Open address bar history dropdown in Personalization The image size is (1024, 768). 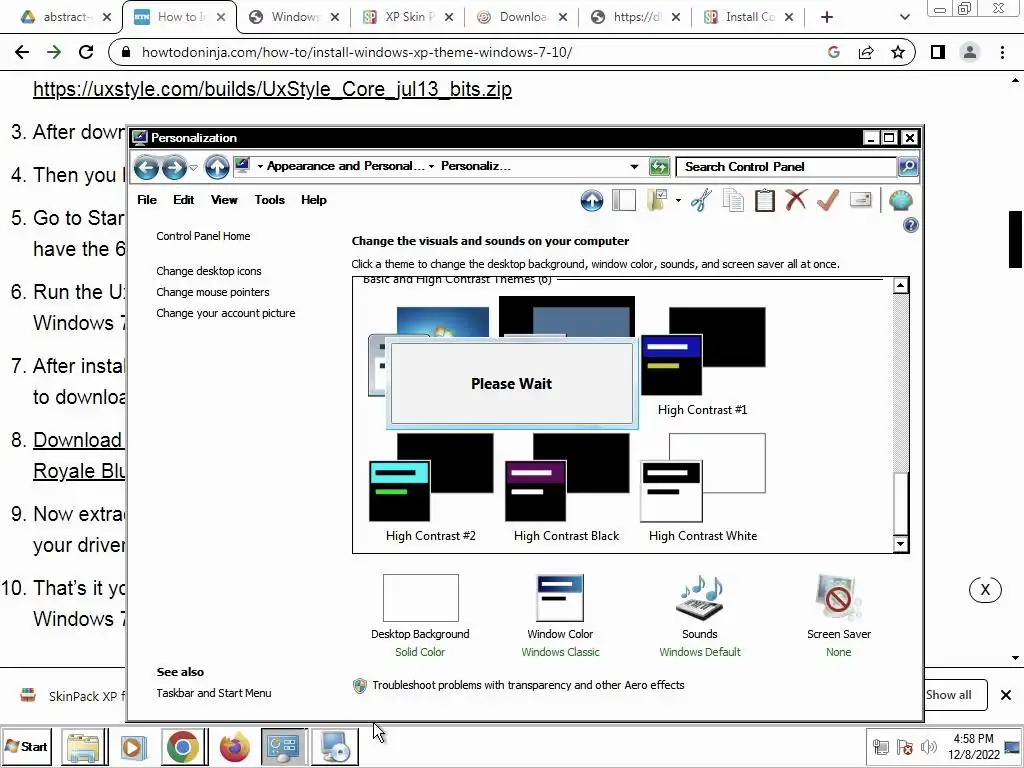(x=633, y=167)
